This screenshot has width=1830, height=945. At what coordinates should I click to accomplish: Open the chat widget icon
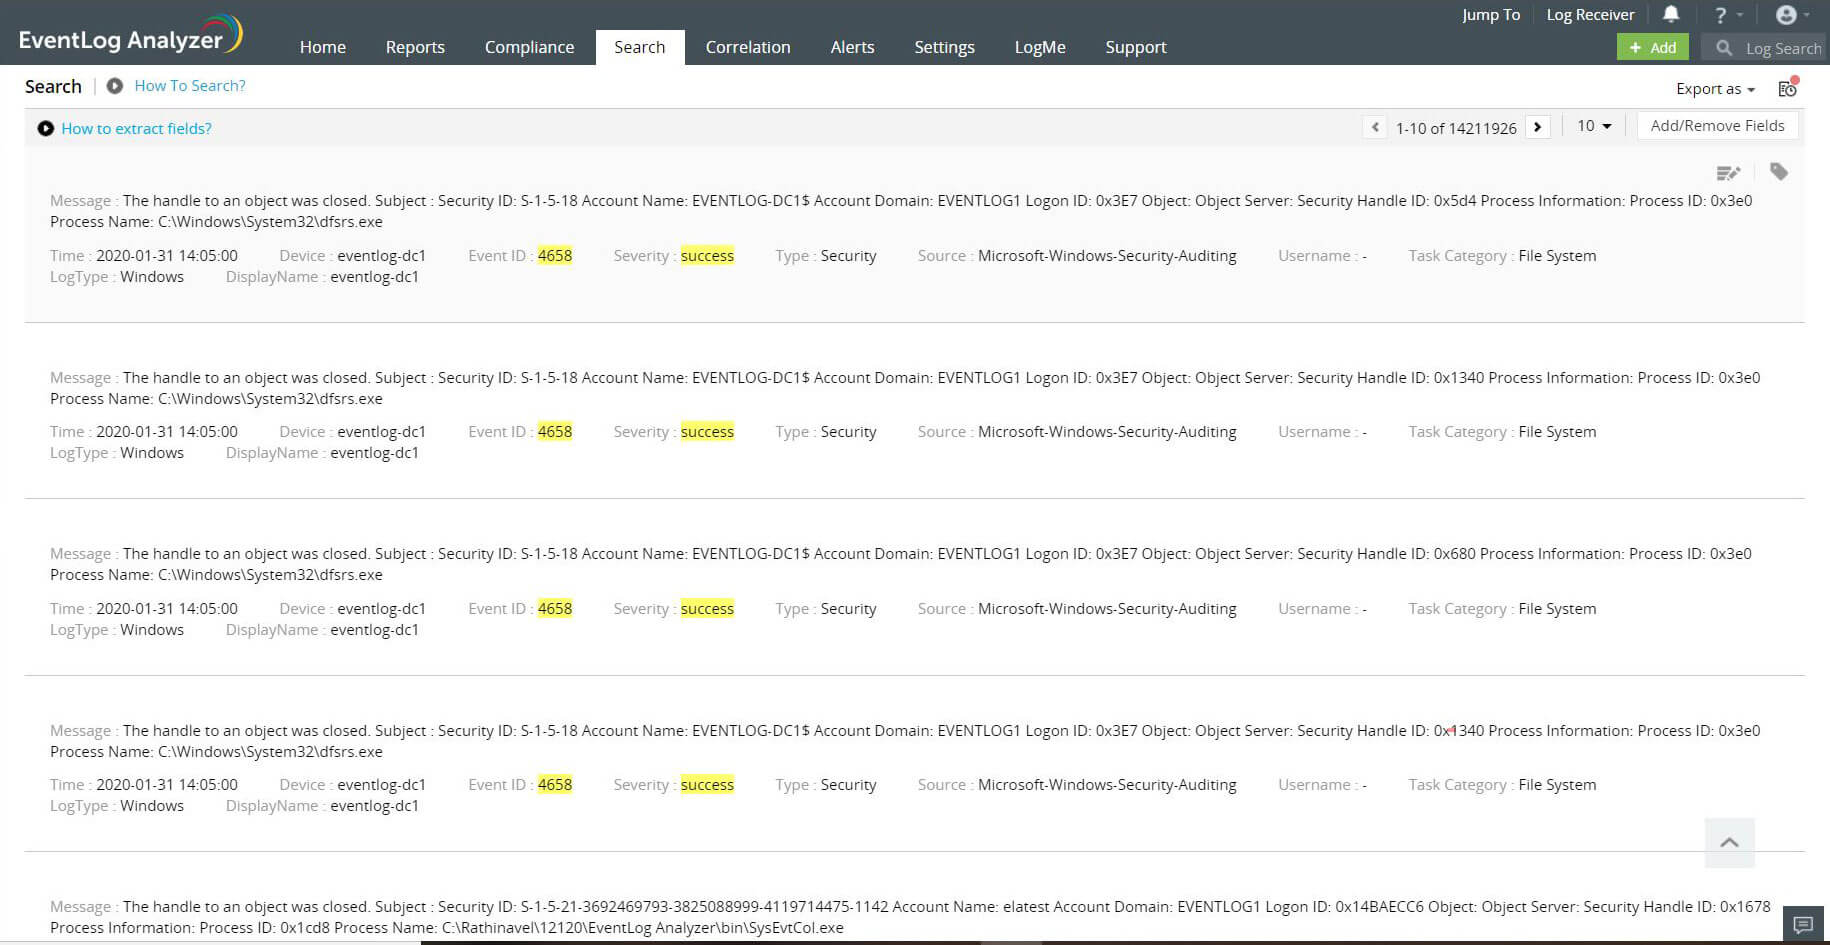[x=1803, y=924]
